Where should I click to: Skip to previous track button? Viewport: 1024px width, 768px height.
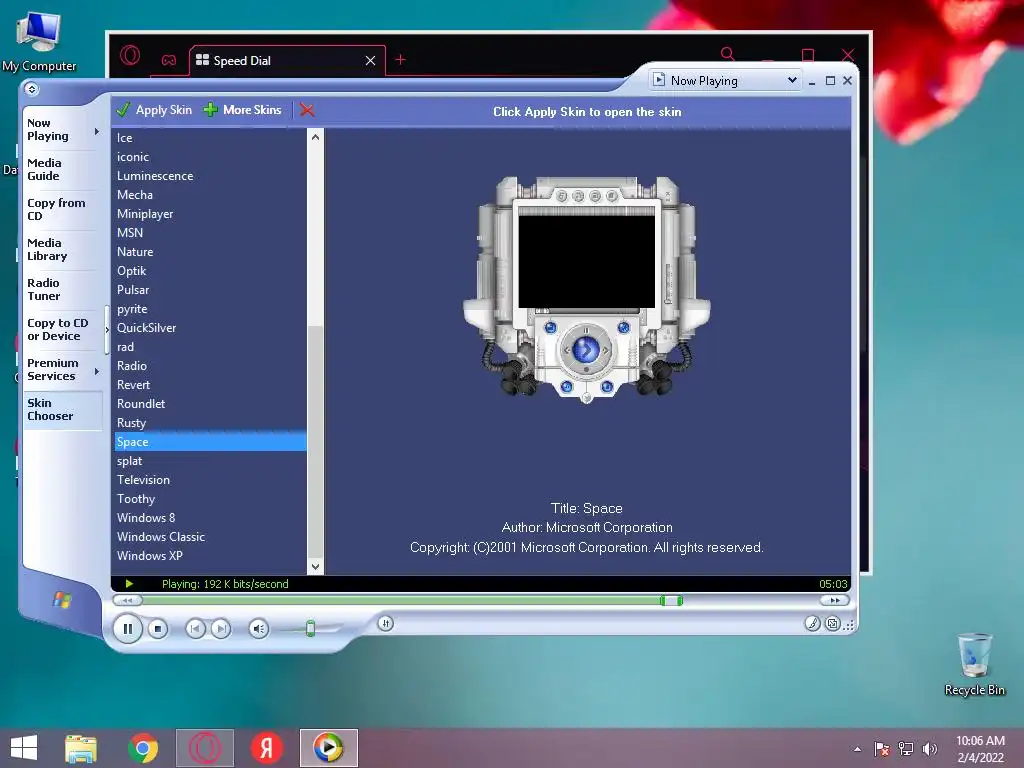(195, 629)
